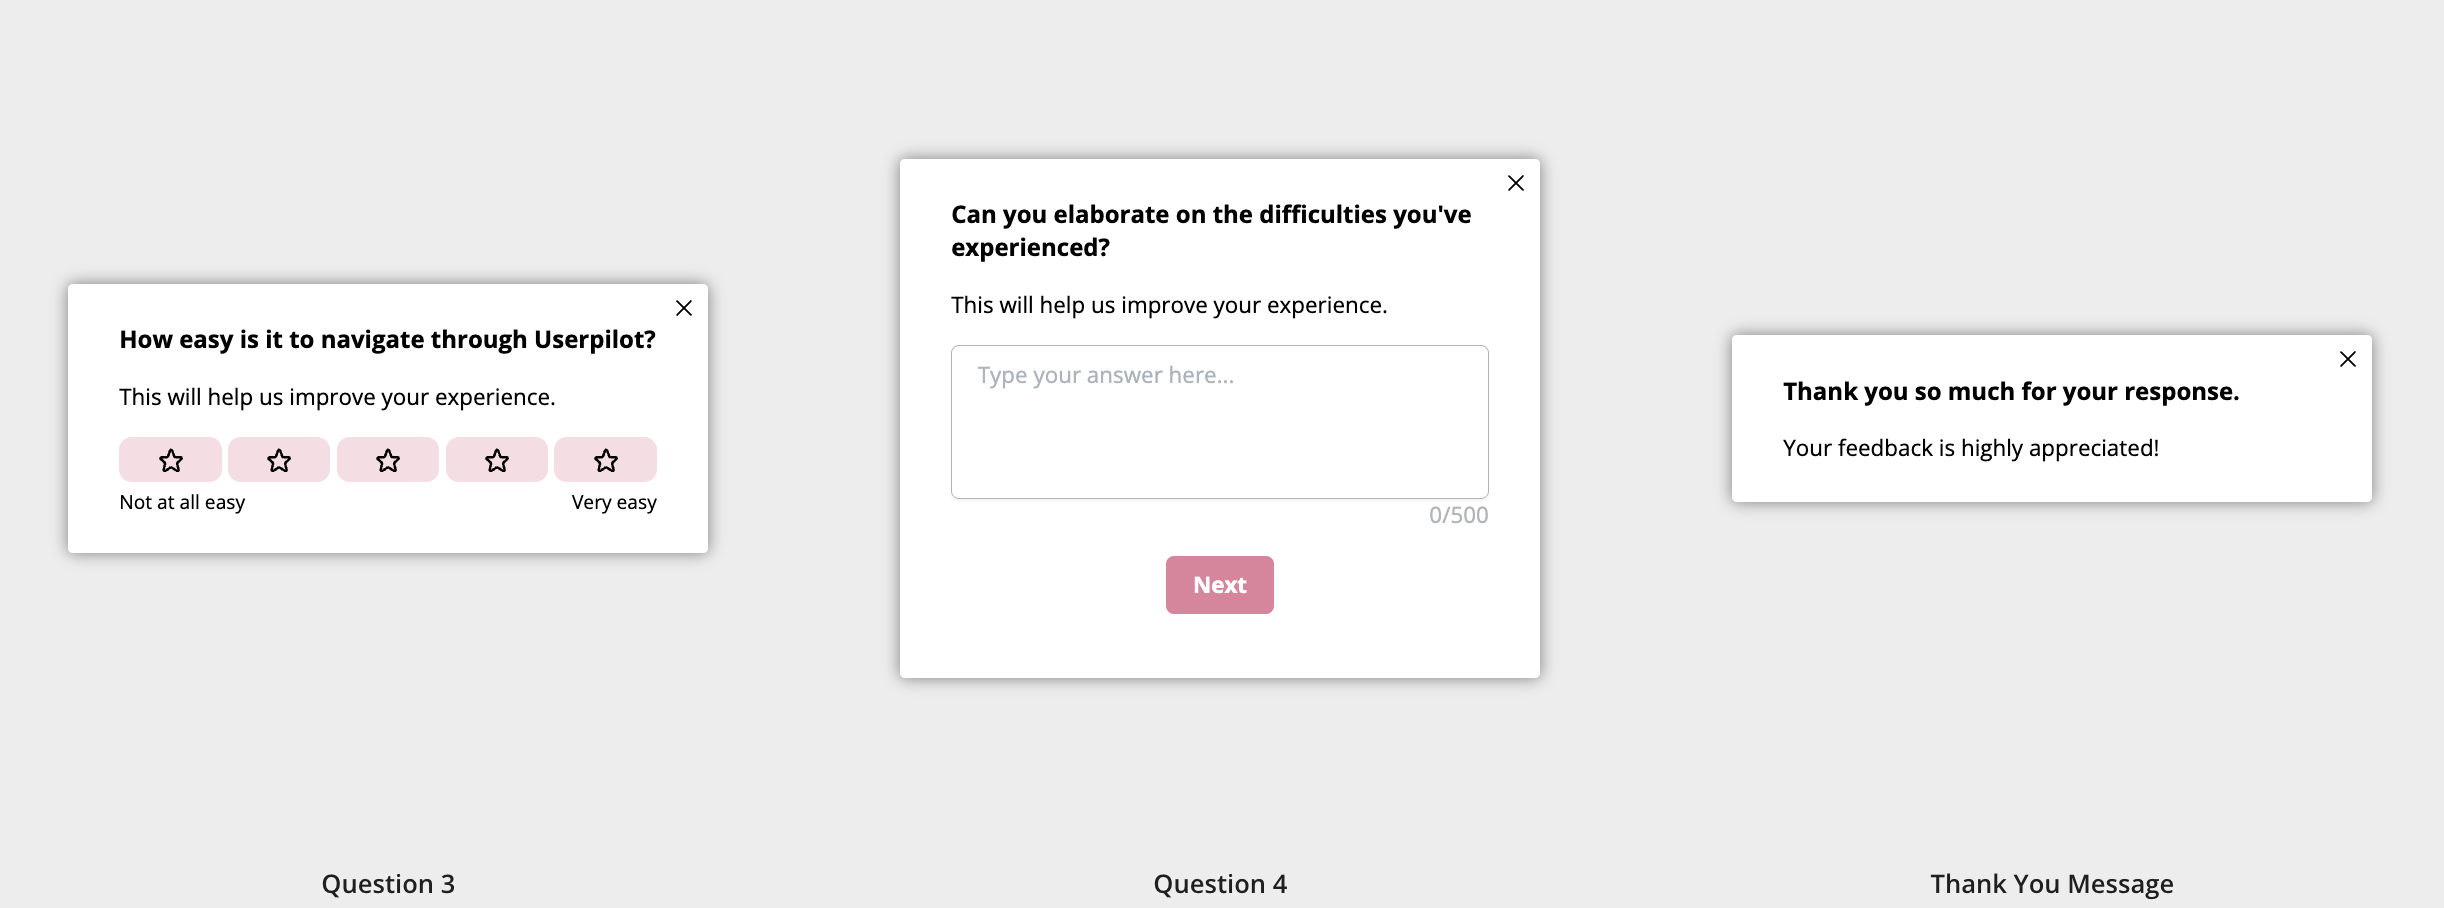Close the thank you response message
The image size is (2444, 908).
2348,359
